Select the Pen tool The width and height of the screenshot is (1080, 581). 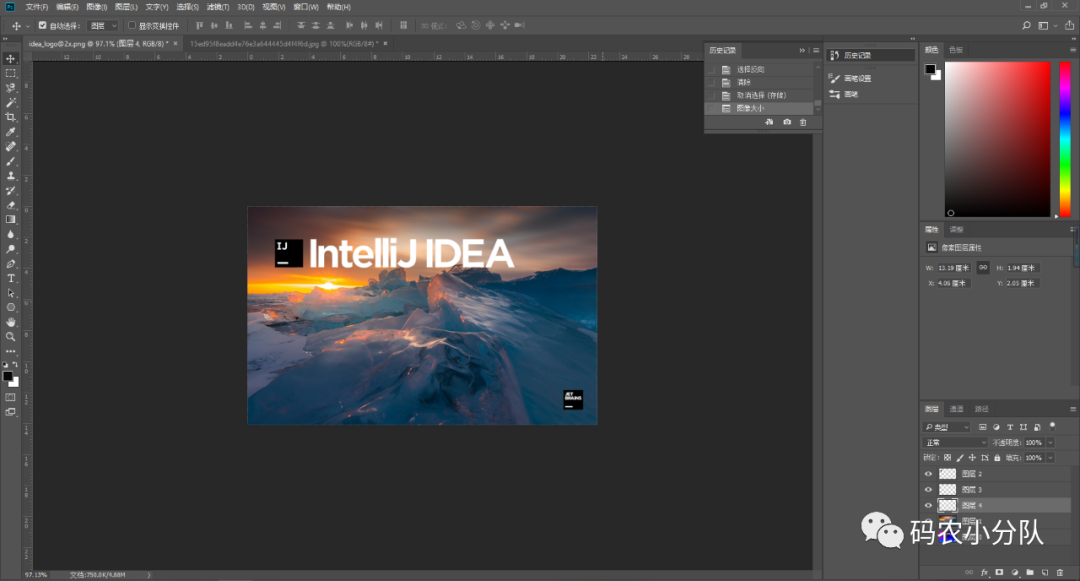(x=10, y=264)
